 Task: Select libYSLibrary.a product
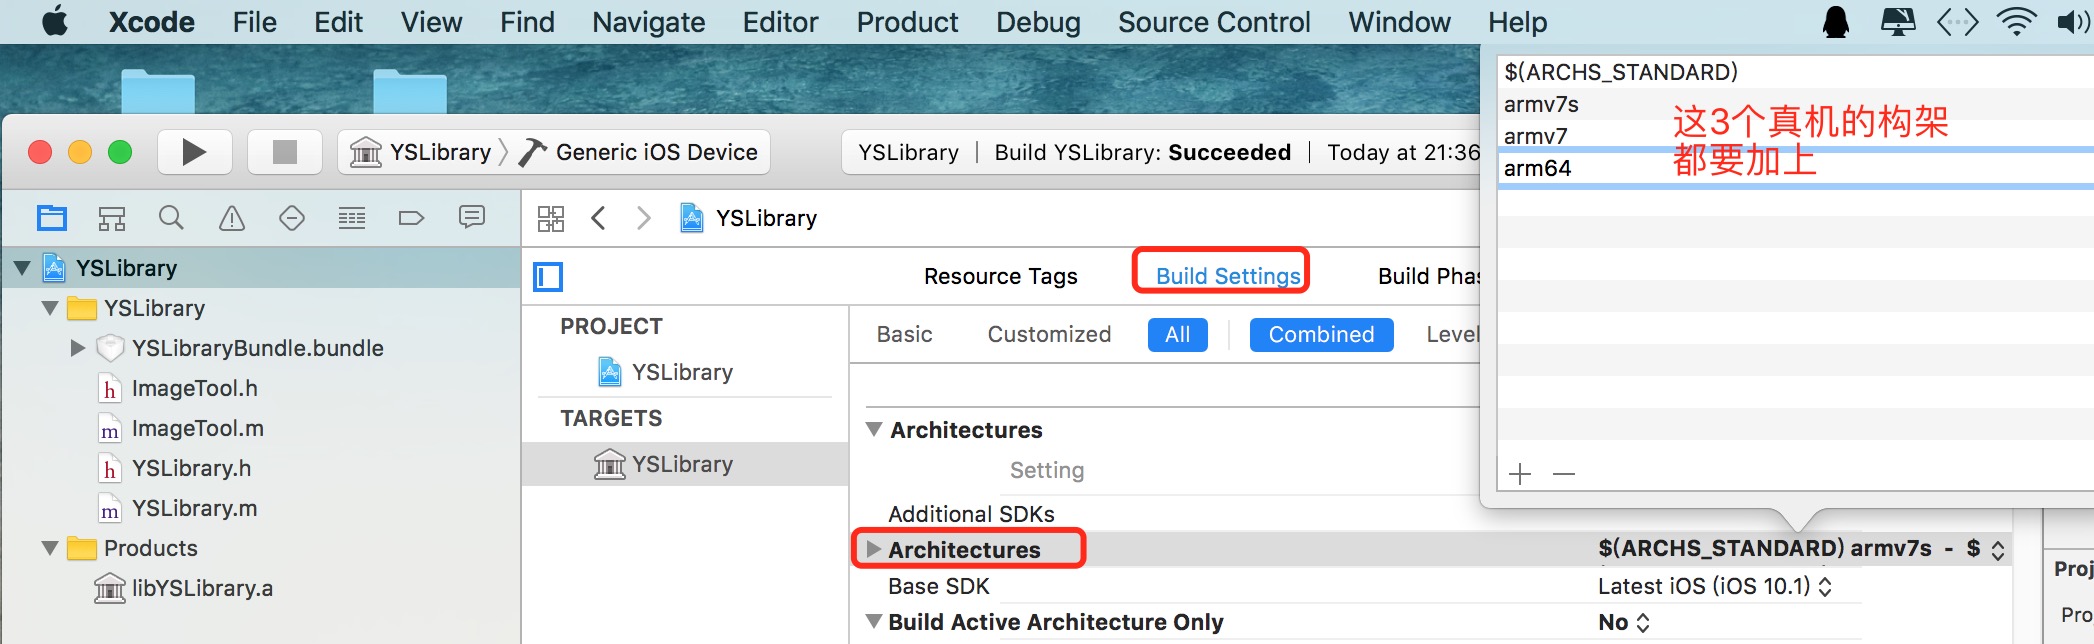point(202,588)
